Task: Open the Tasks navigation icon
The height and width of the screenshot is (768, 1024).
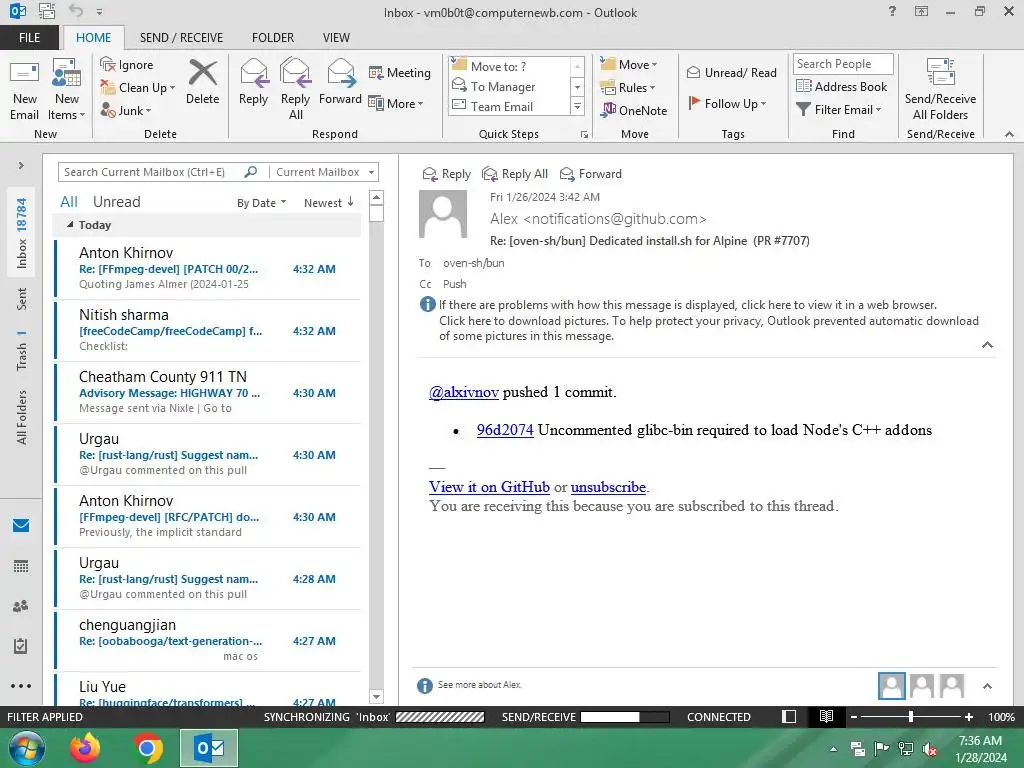Action: [21, 646]
